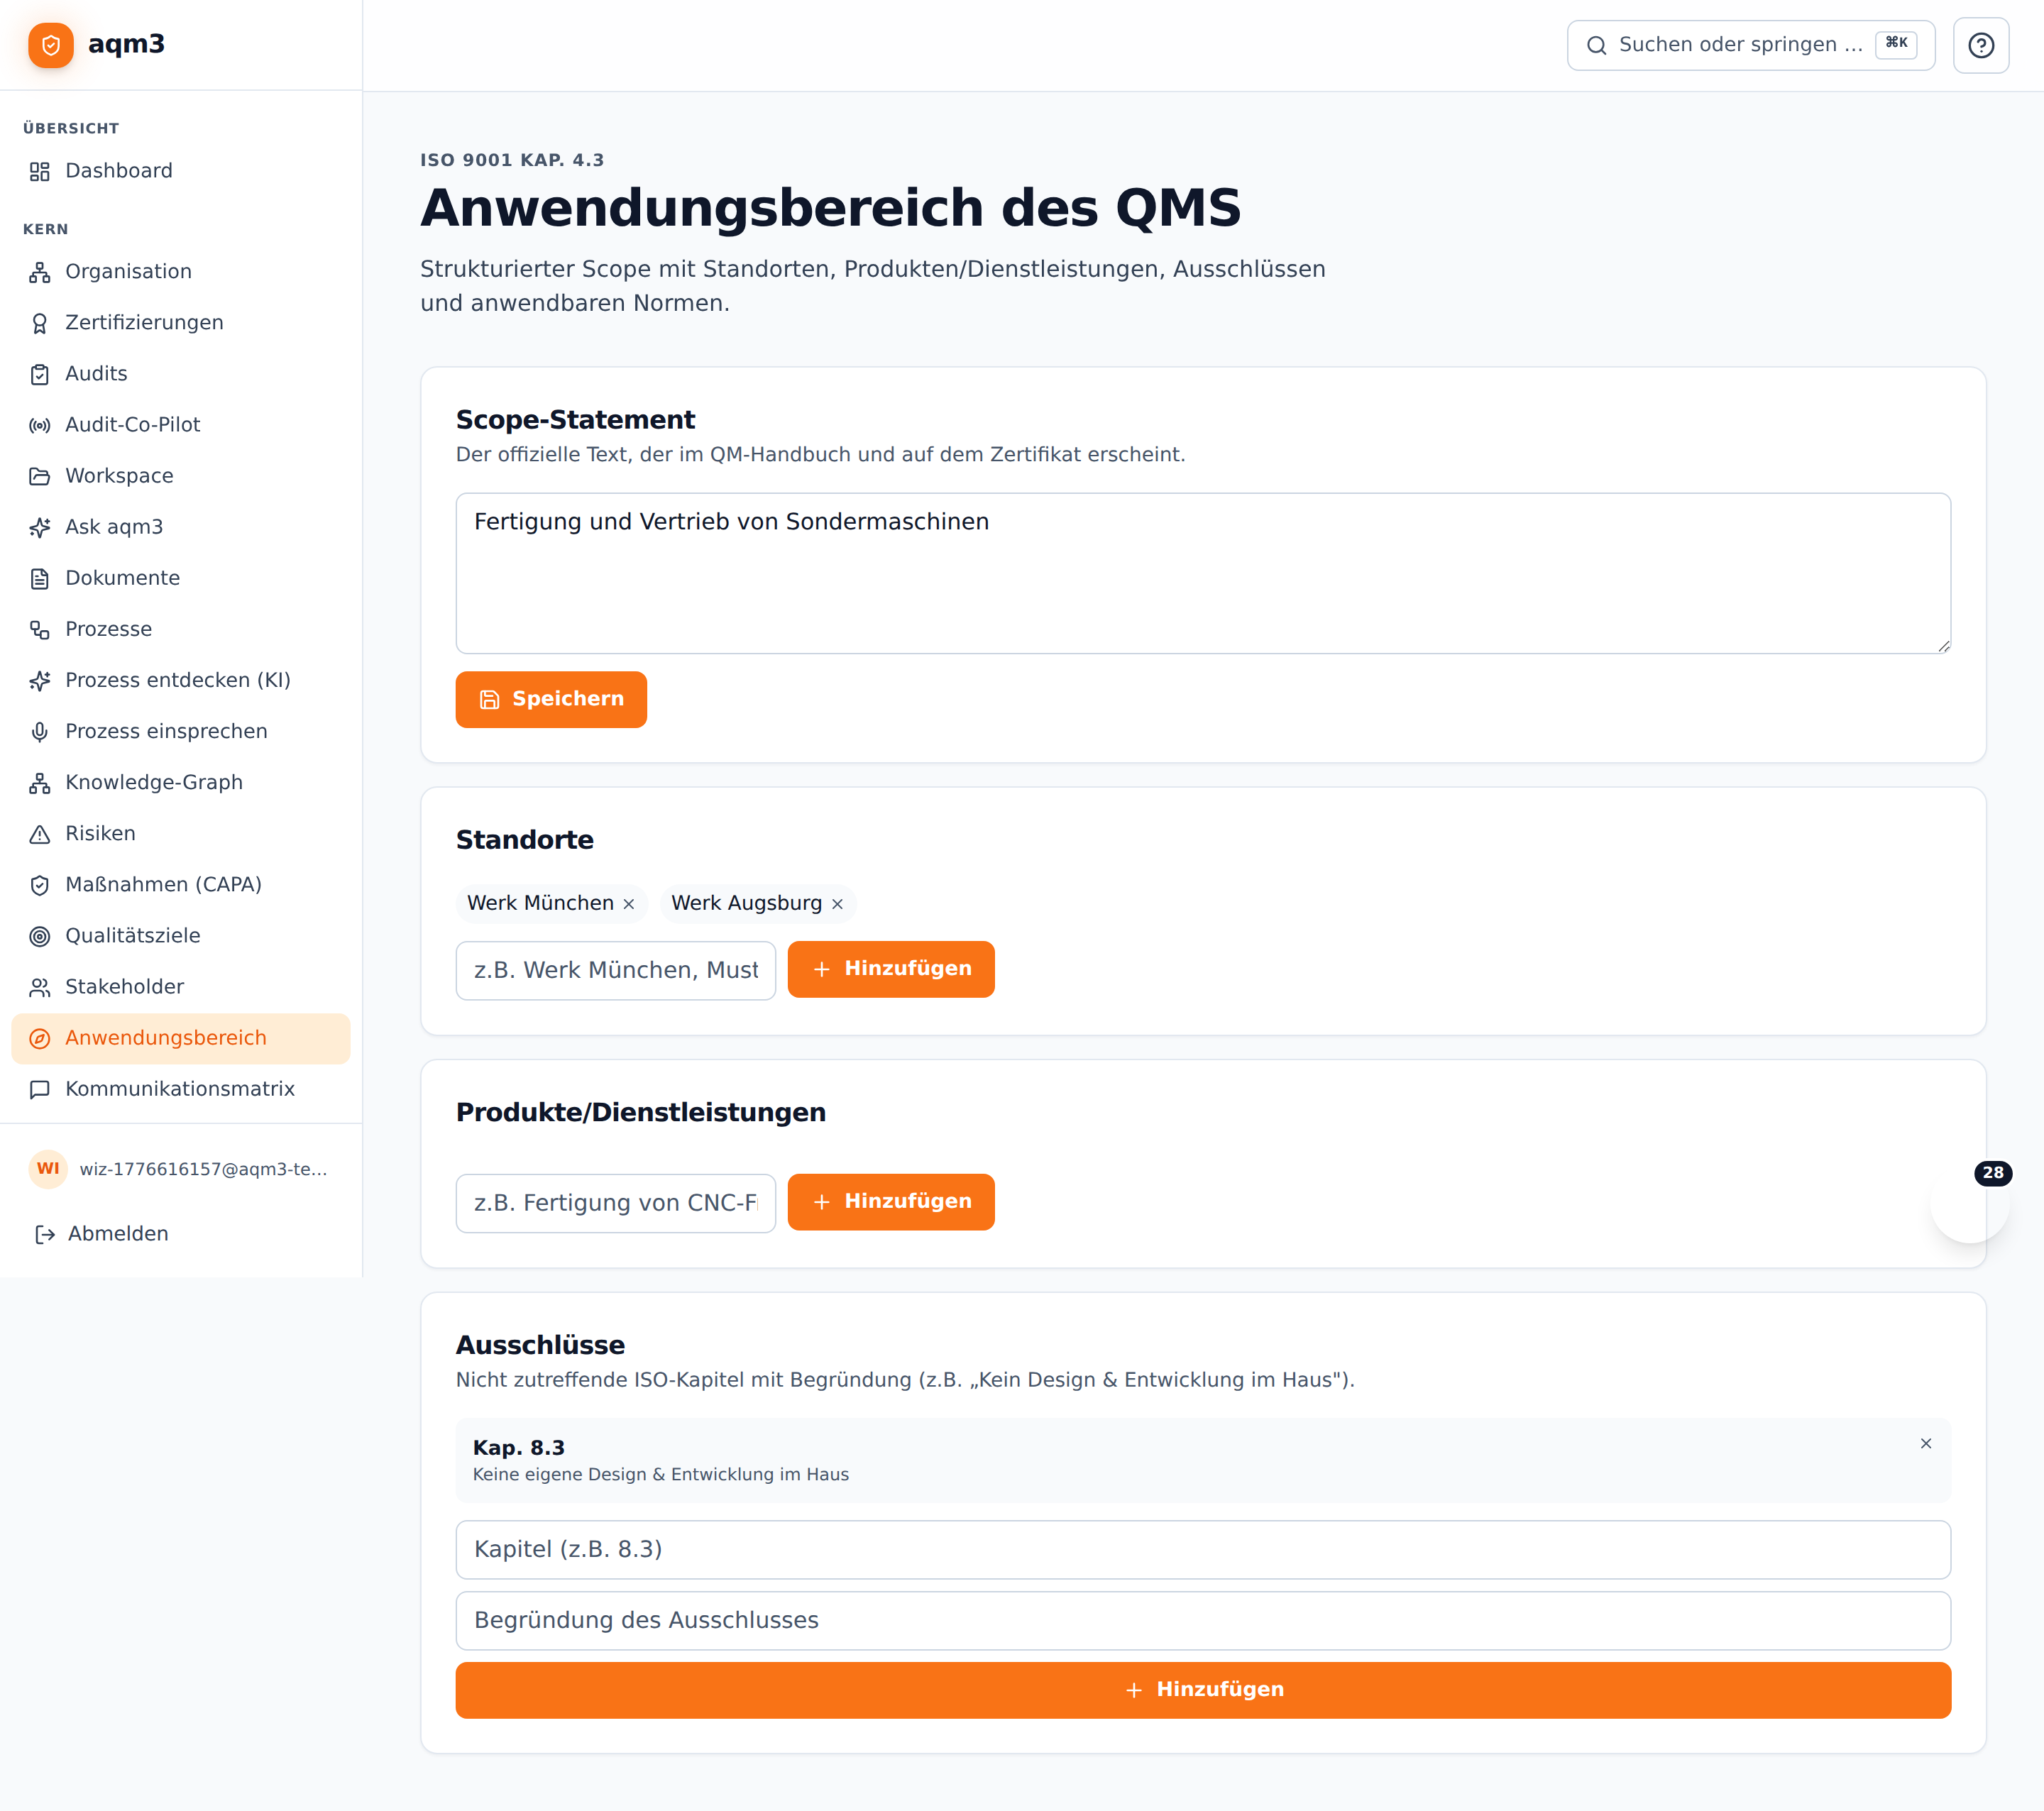Screen dimensions: 2044x1811
Task: Click the Zertifizierungen ribbon icon
Action: 40,324
